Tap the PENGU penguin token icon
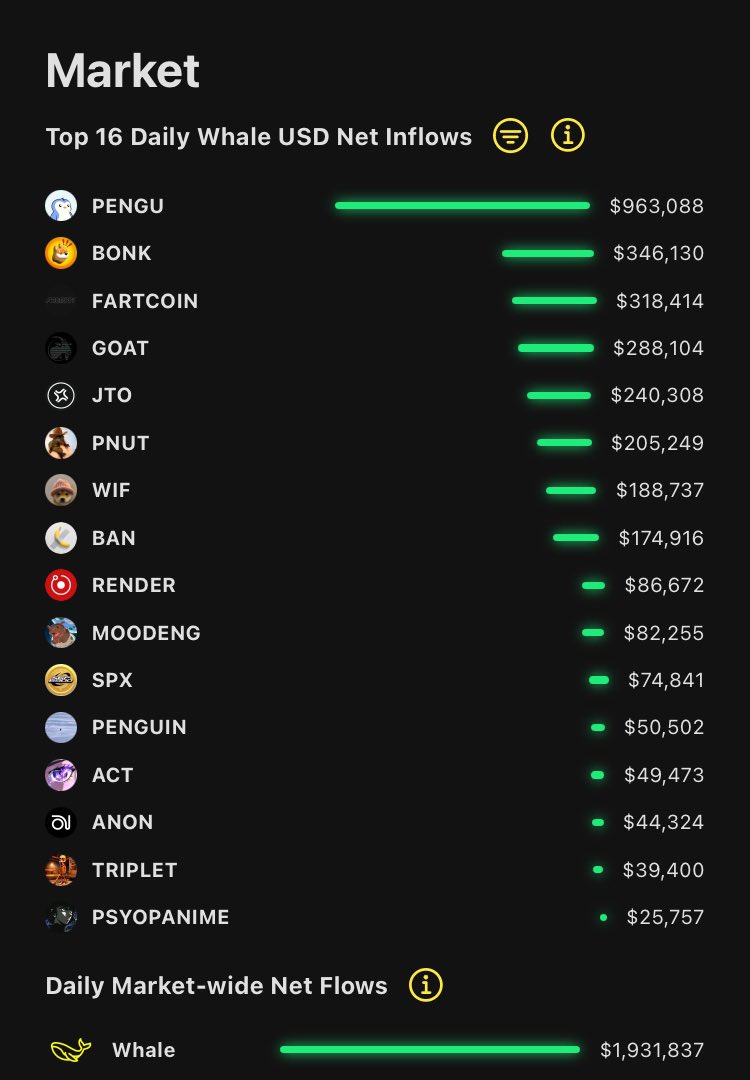The width and height of the screenshot is (750, 1080). click(x=61, y=206)
